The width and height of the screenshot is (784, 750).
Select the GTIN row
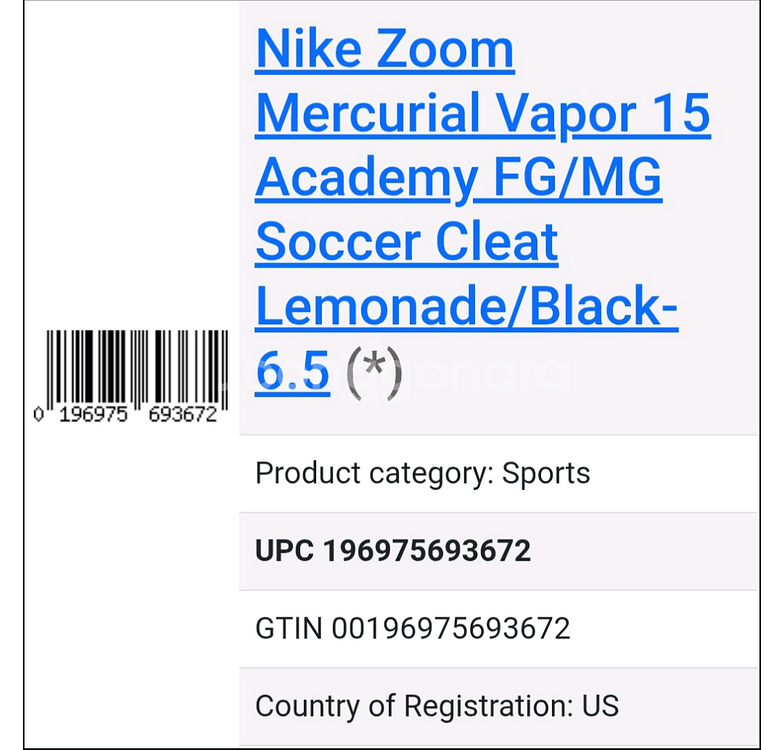point(498,629)
